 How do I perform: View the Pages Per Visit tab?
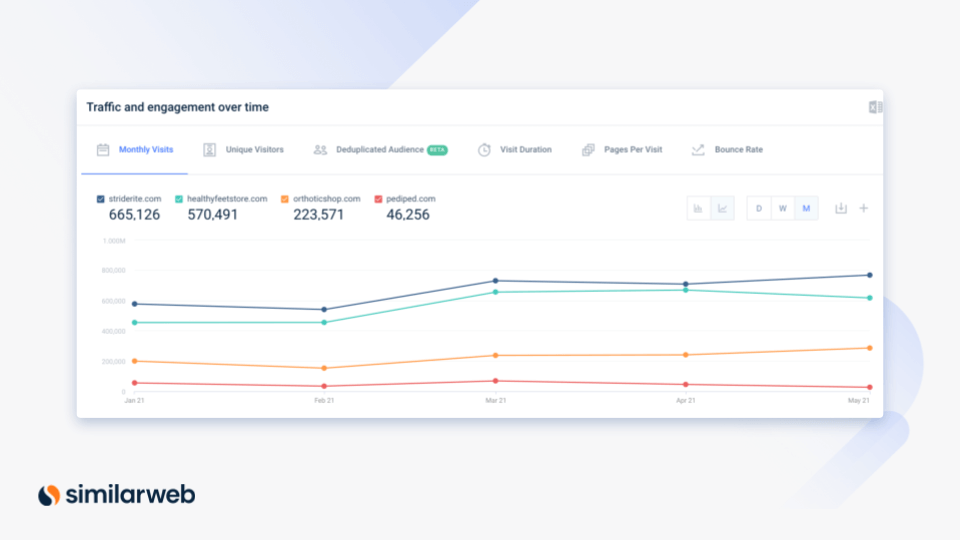[622, 149]
